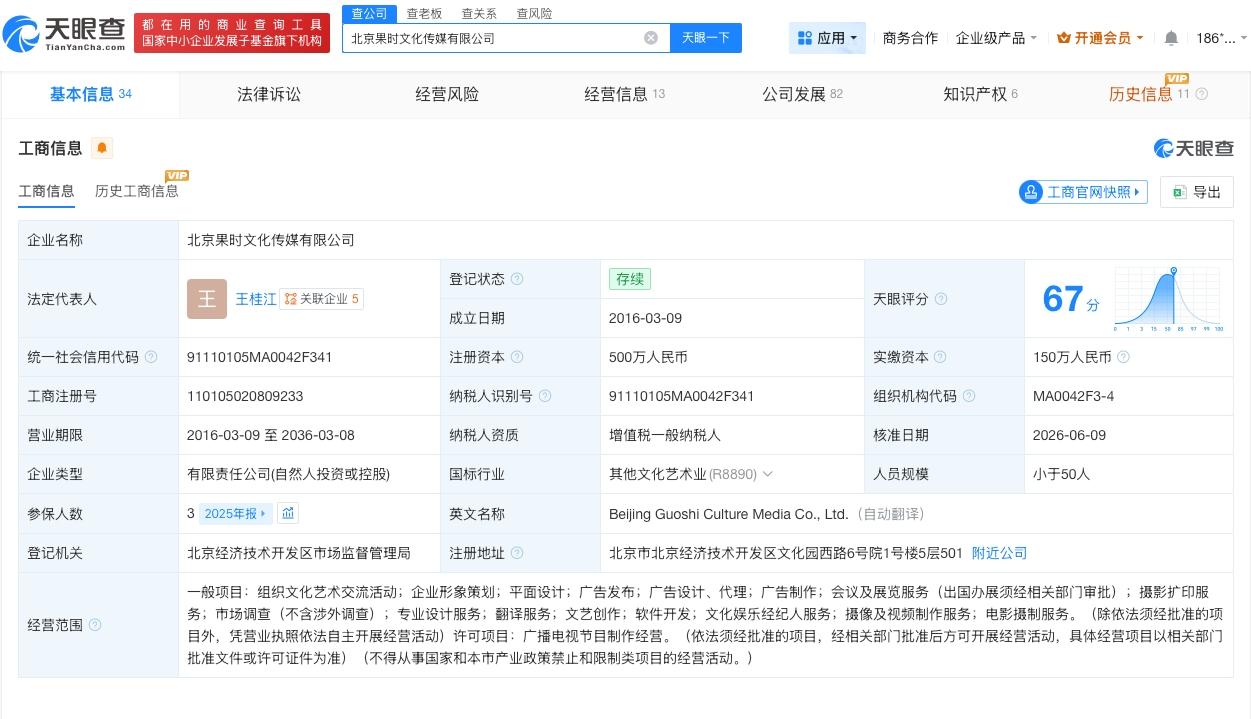Open the 基本信息 tab
1251x719 pixels.
point(90,94)
